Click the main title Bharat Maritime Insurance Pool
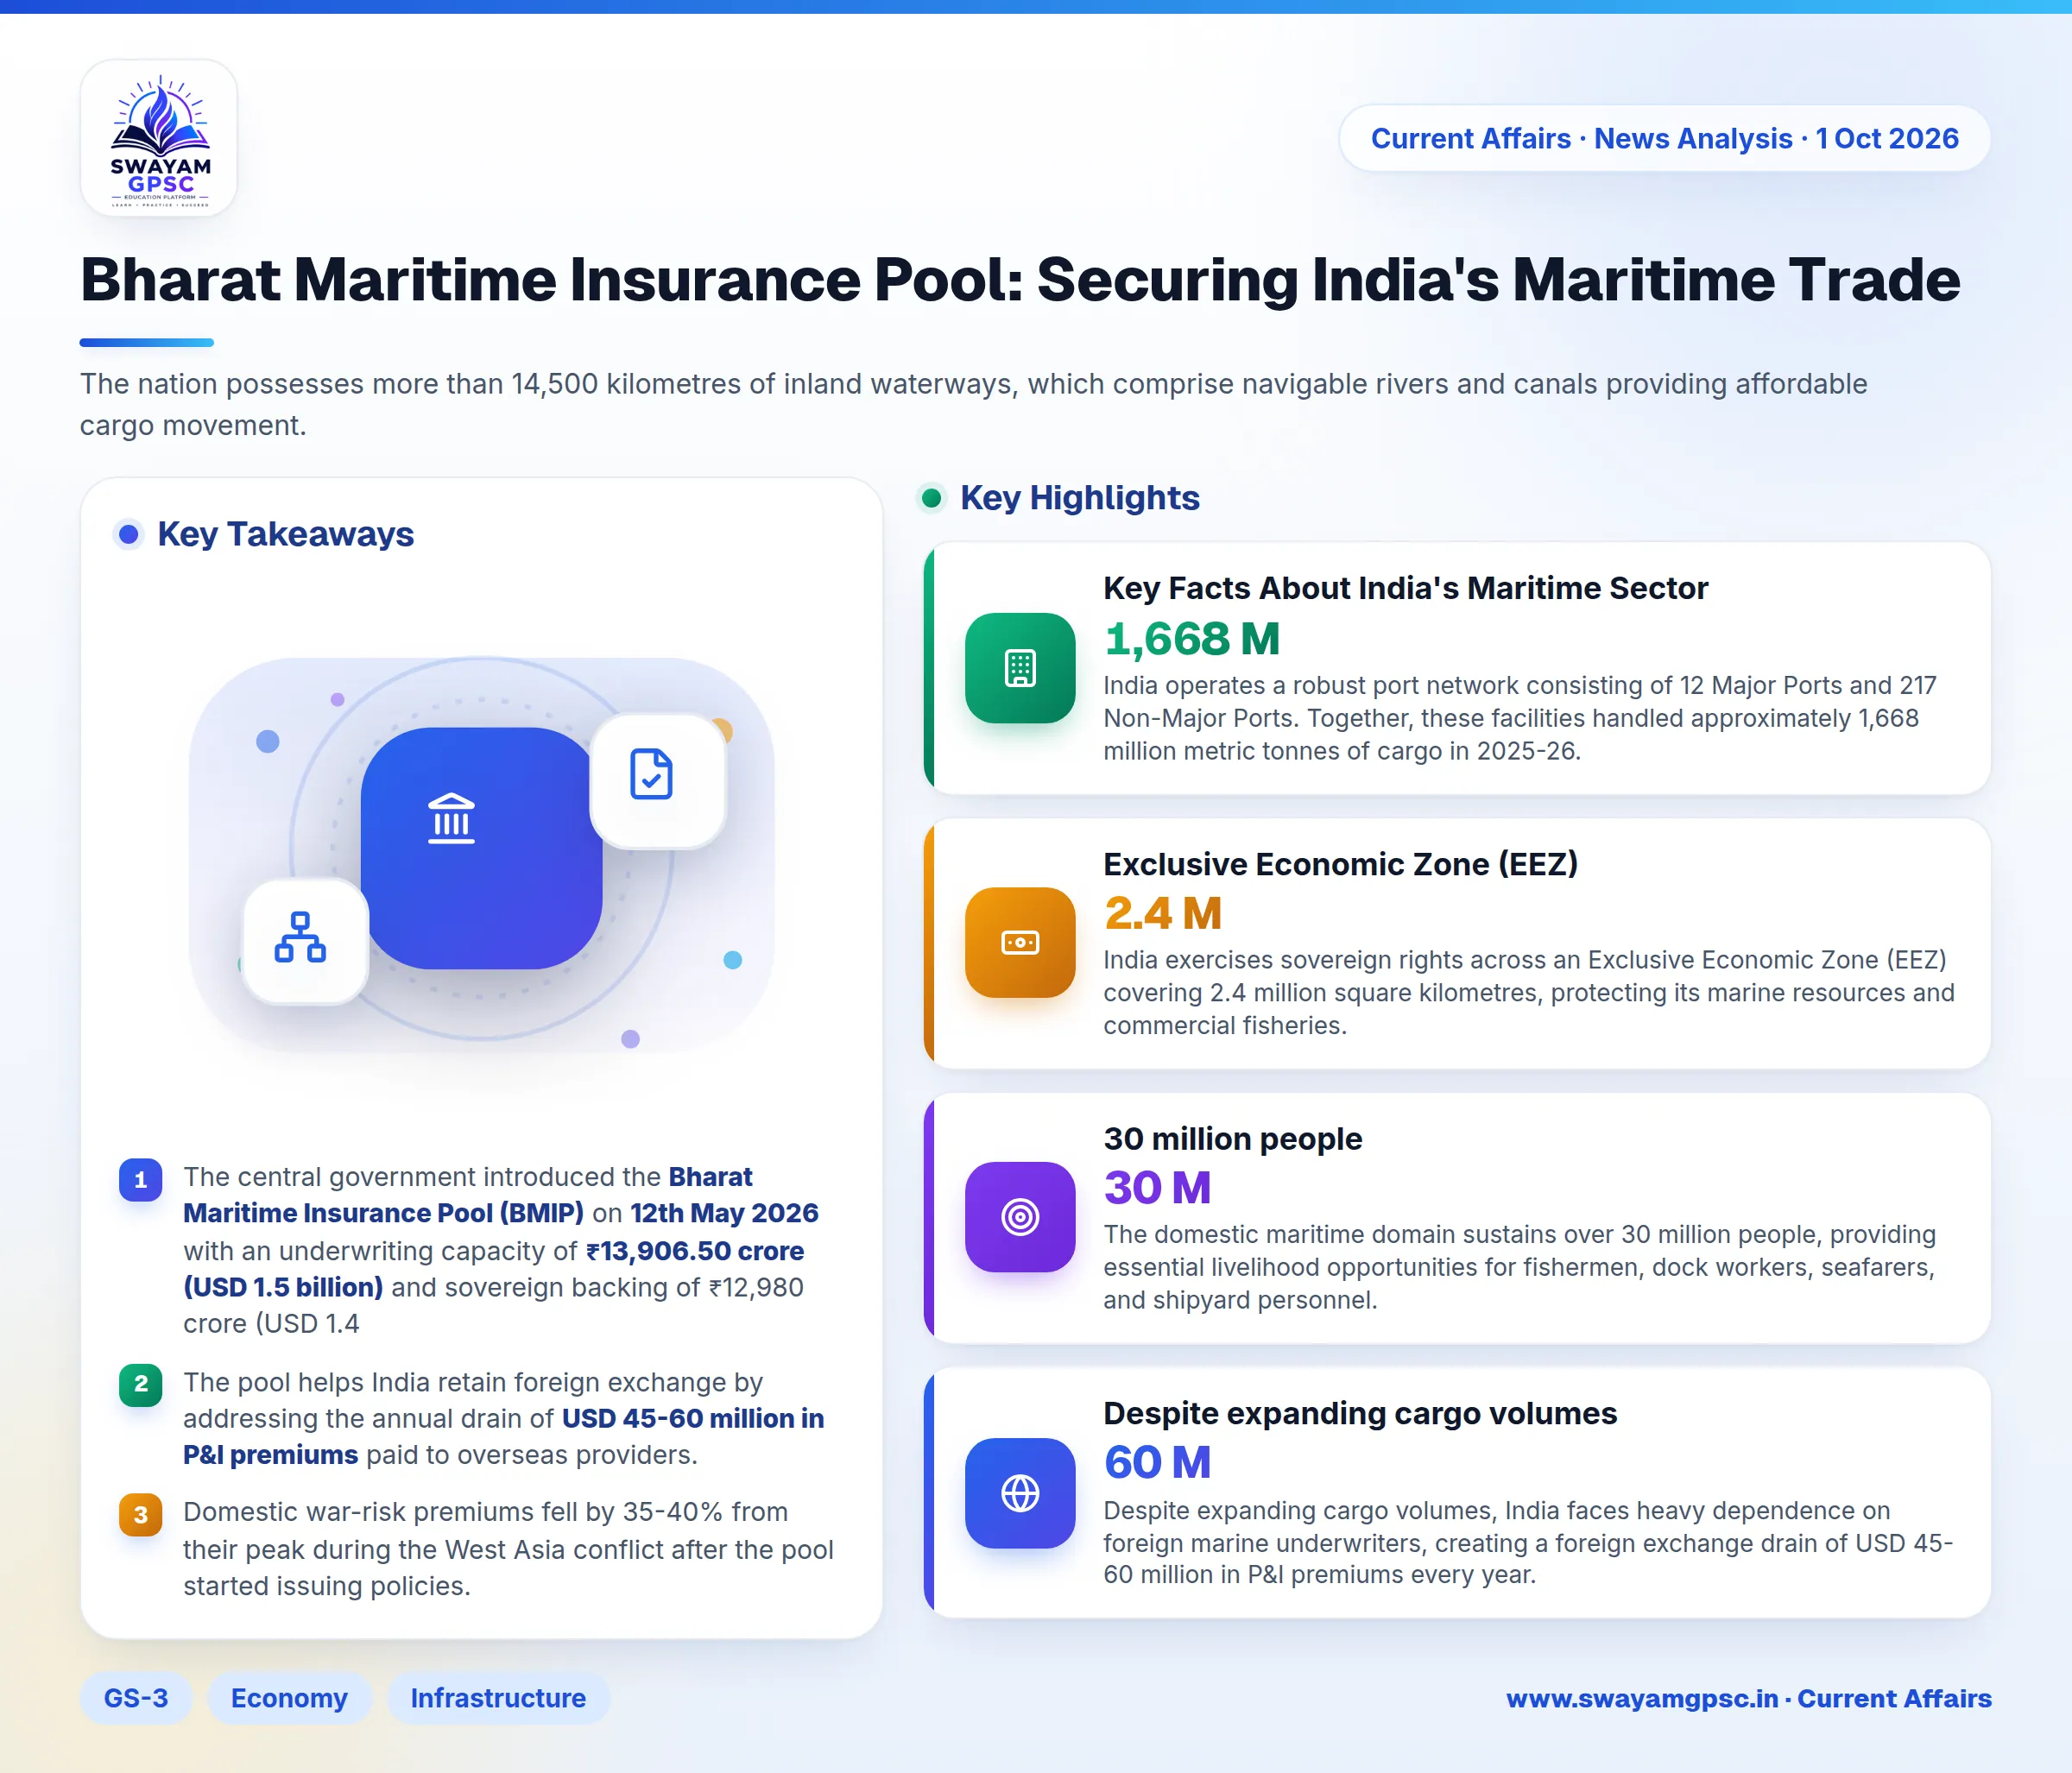The width and height of the screenshot is (2072, 1773). click(1020, 279)
